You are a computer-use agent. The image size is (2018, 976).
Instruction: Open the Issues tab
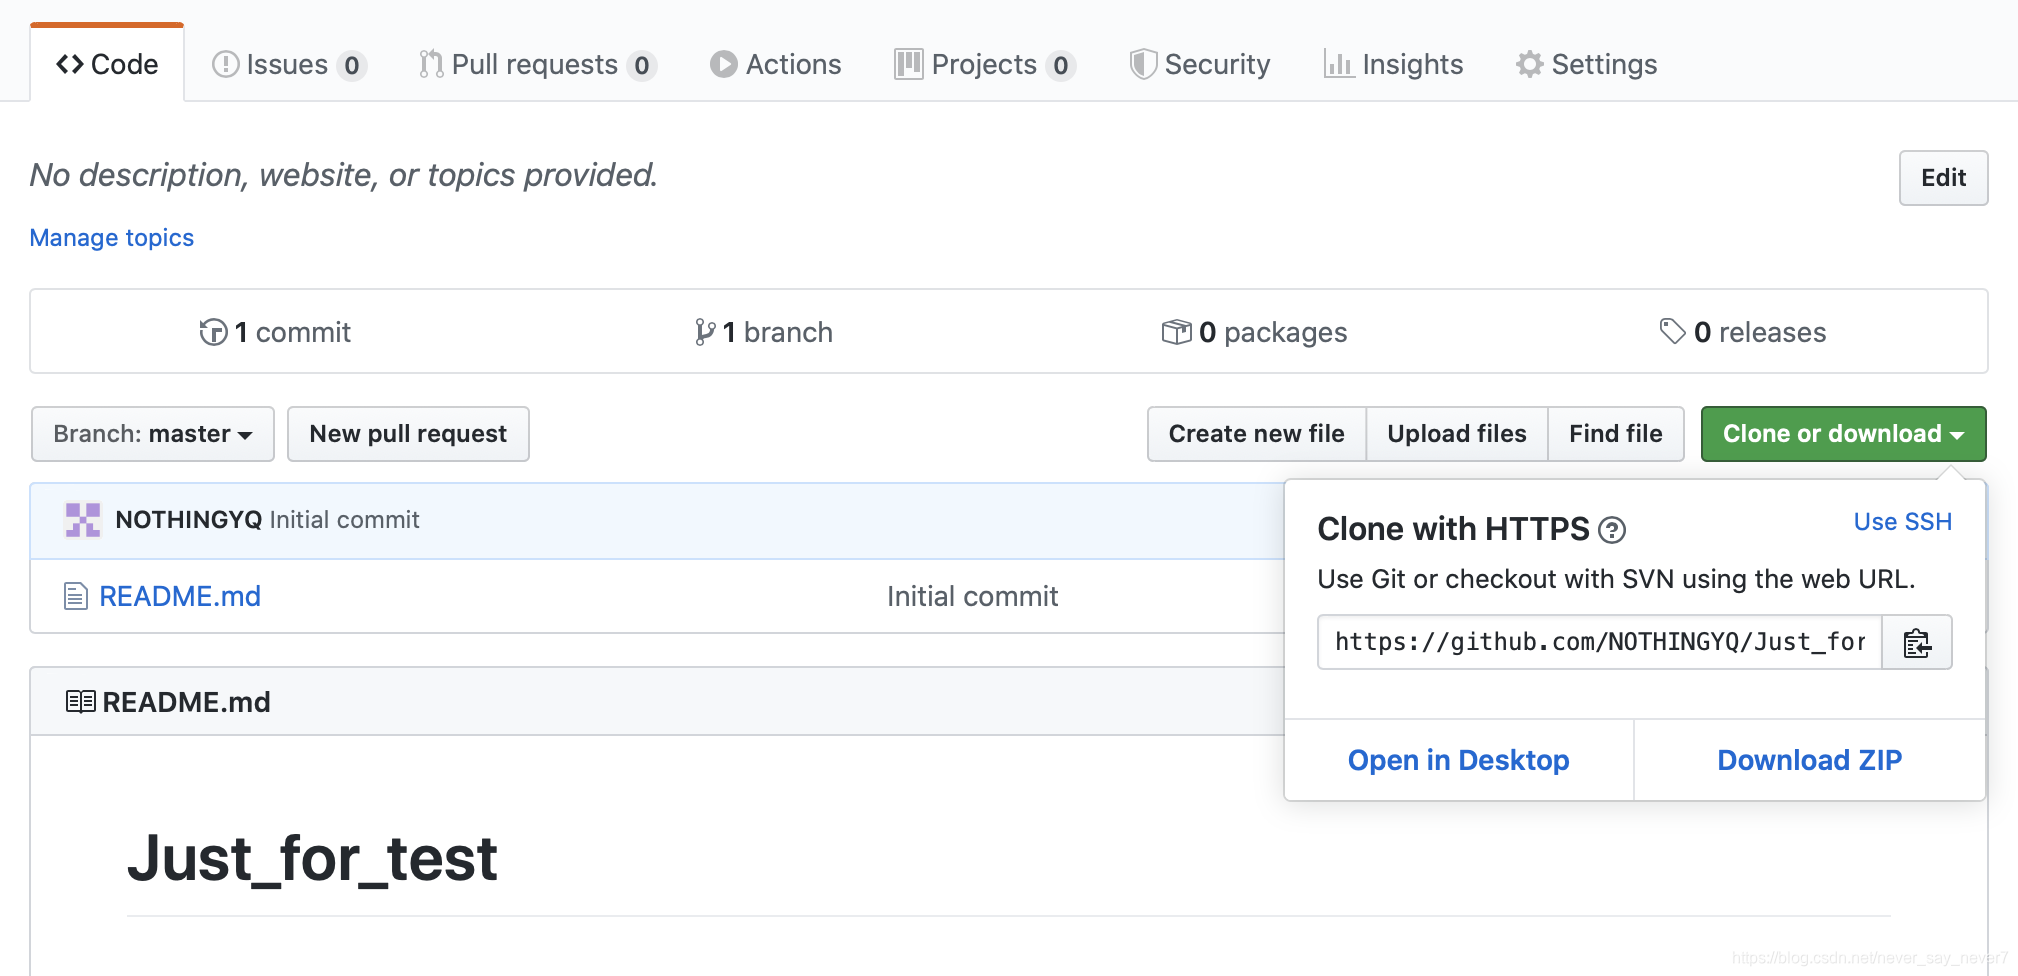point(288,65)
